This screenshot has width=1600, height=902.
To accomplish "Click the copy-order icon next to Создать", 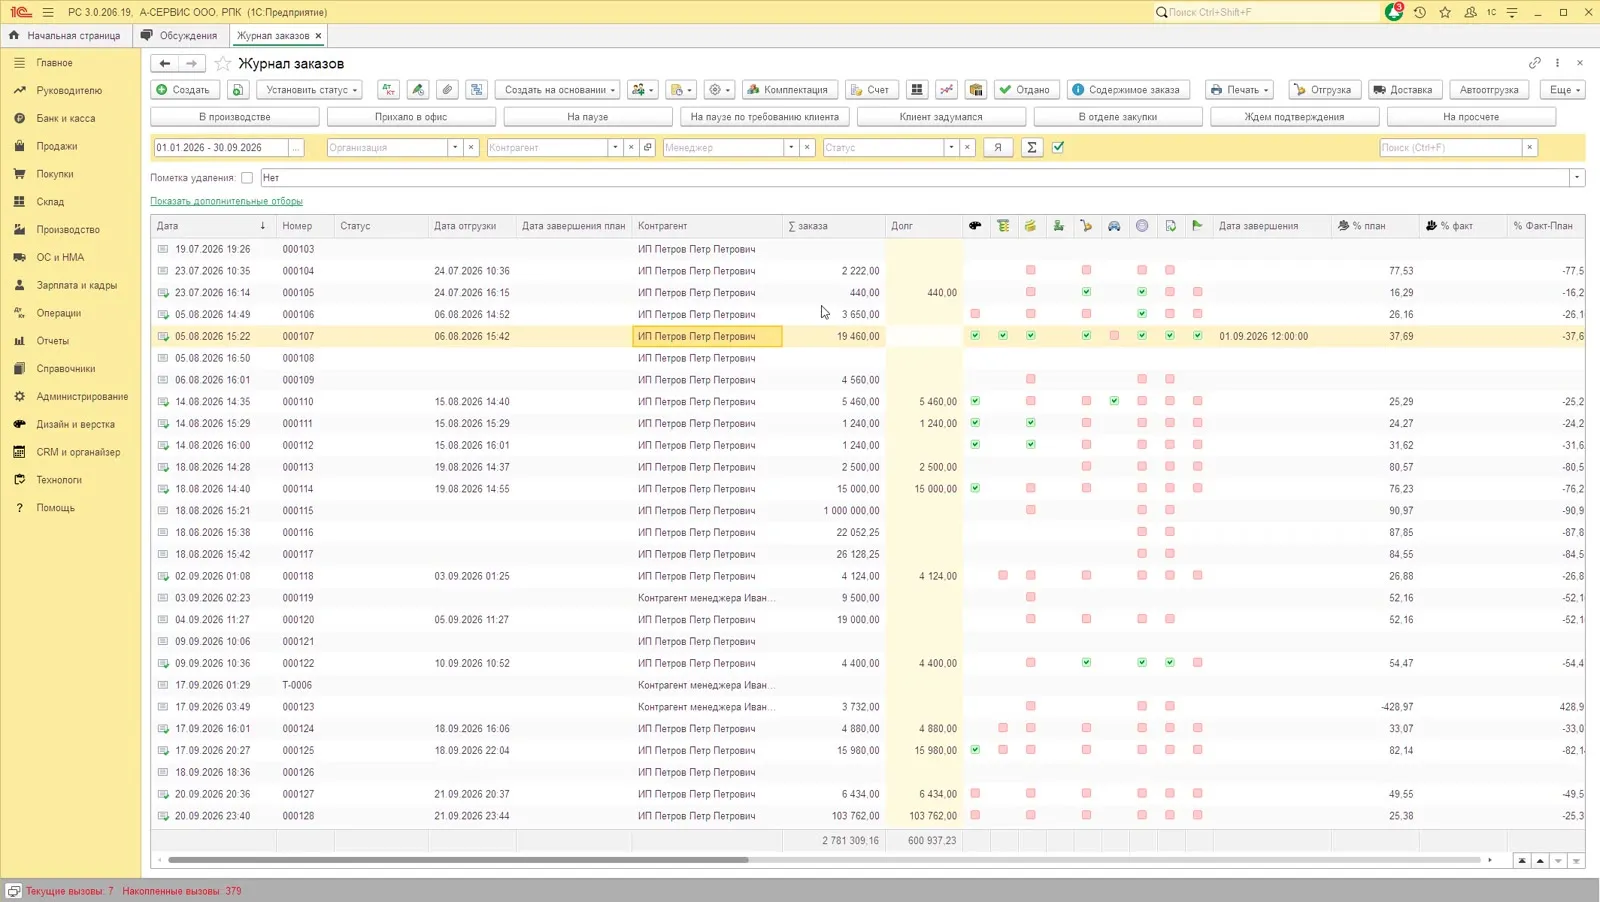I will [238, 90].
